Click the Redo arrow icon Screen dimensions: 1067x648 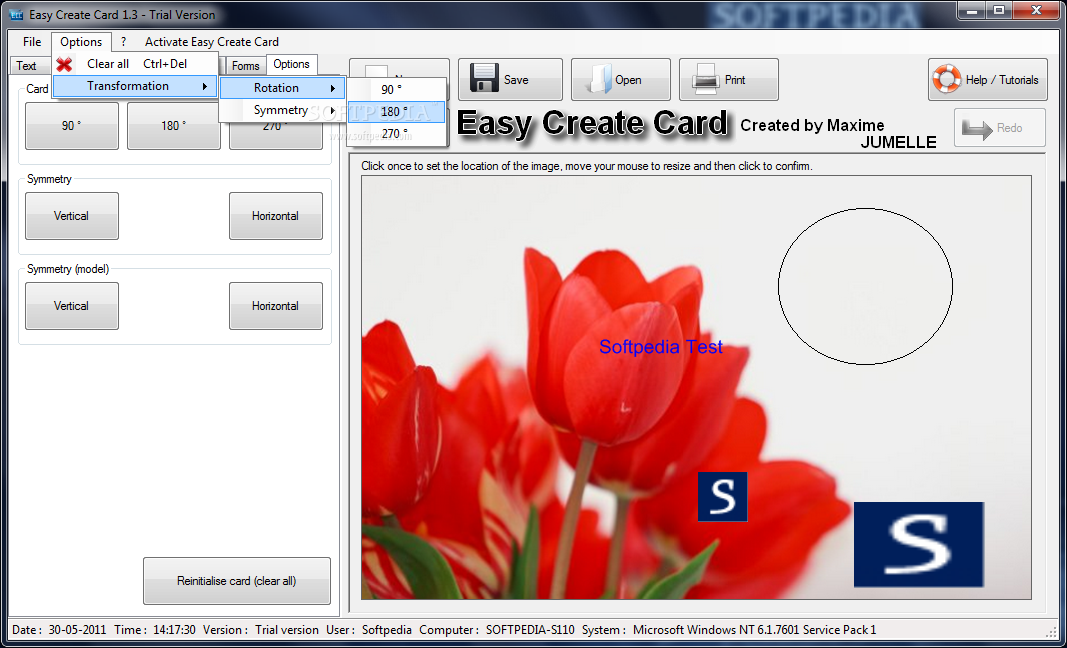(977, 129)
